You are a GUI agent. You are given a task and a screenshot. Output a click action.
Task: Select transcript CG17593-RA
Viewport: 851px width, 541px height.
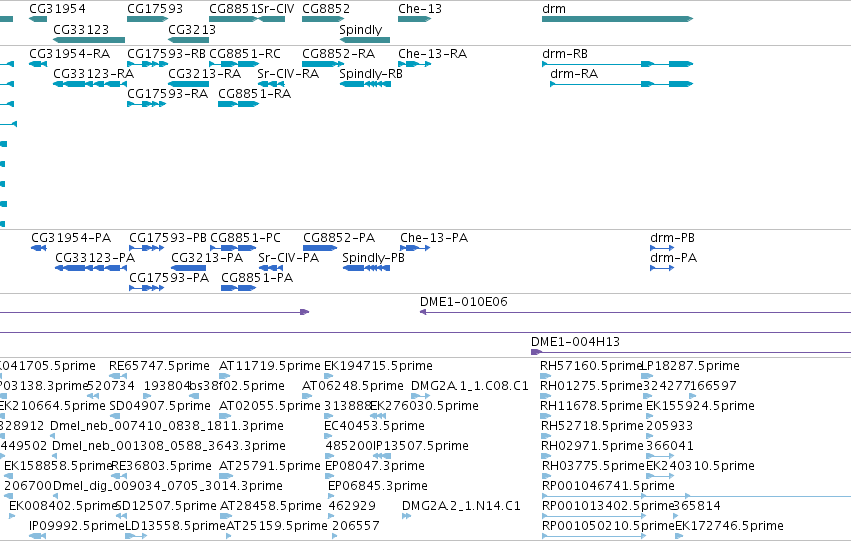(x=147, y=104)
